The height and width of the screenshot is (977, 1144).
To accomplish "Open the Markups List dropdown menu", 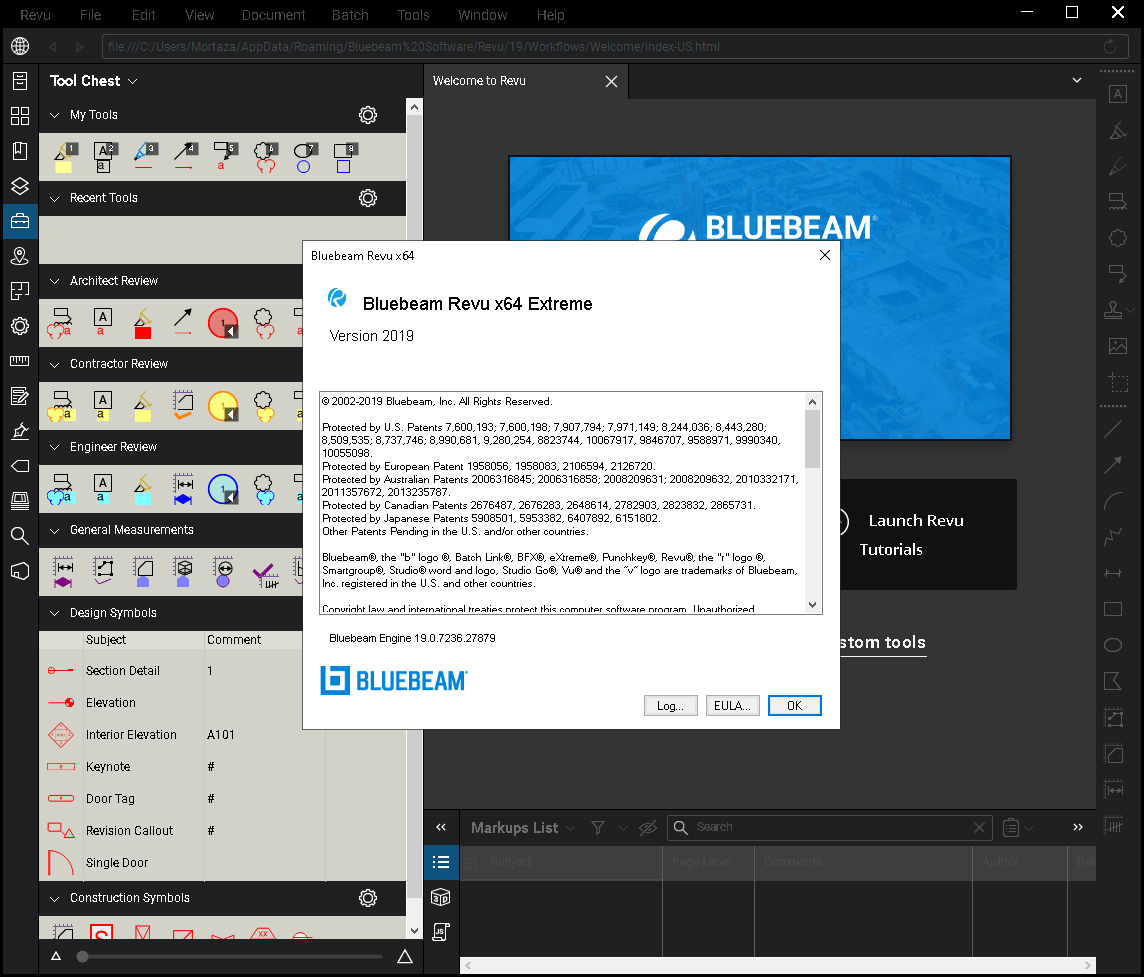I will point(570,828).
